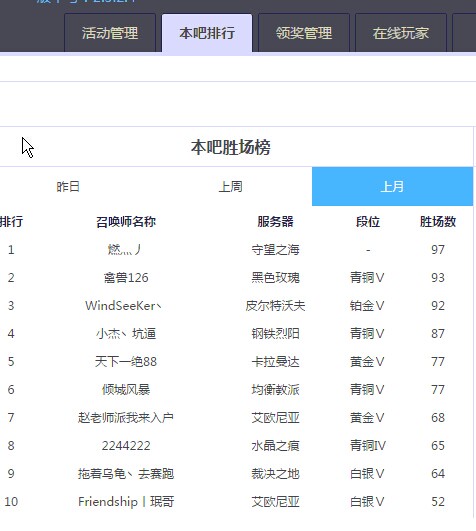The height and width of the screenshot is (531, 476).
Task: Click server 卡拉曼达
Action: click(275, 362)
